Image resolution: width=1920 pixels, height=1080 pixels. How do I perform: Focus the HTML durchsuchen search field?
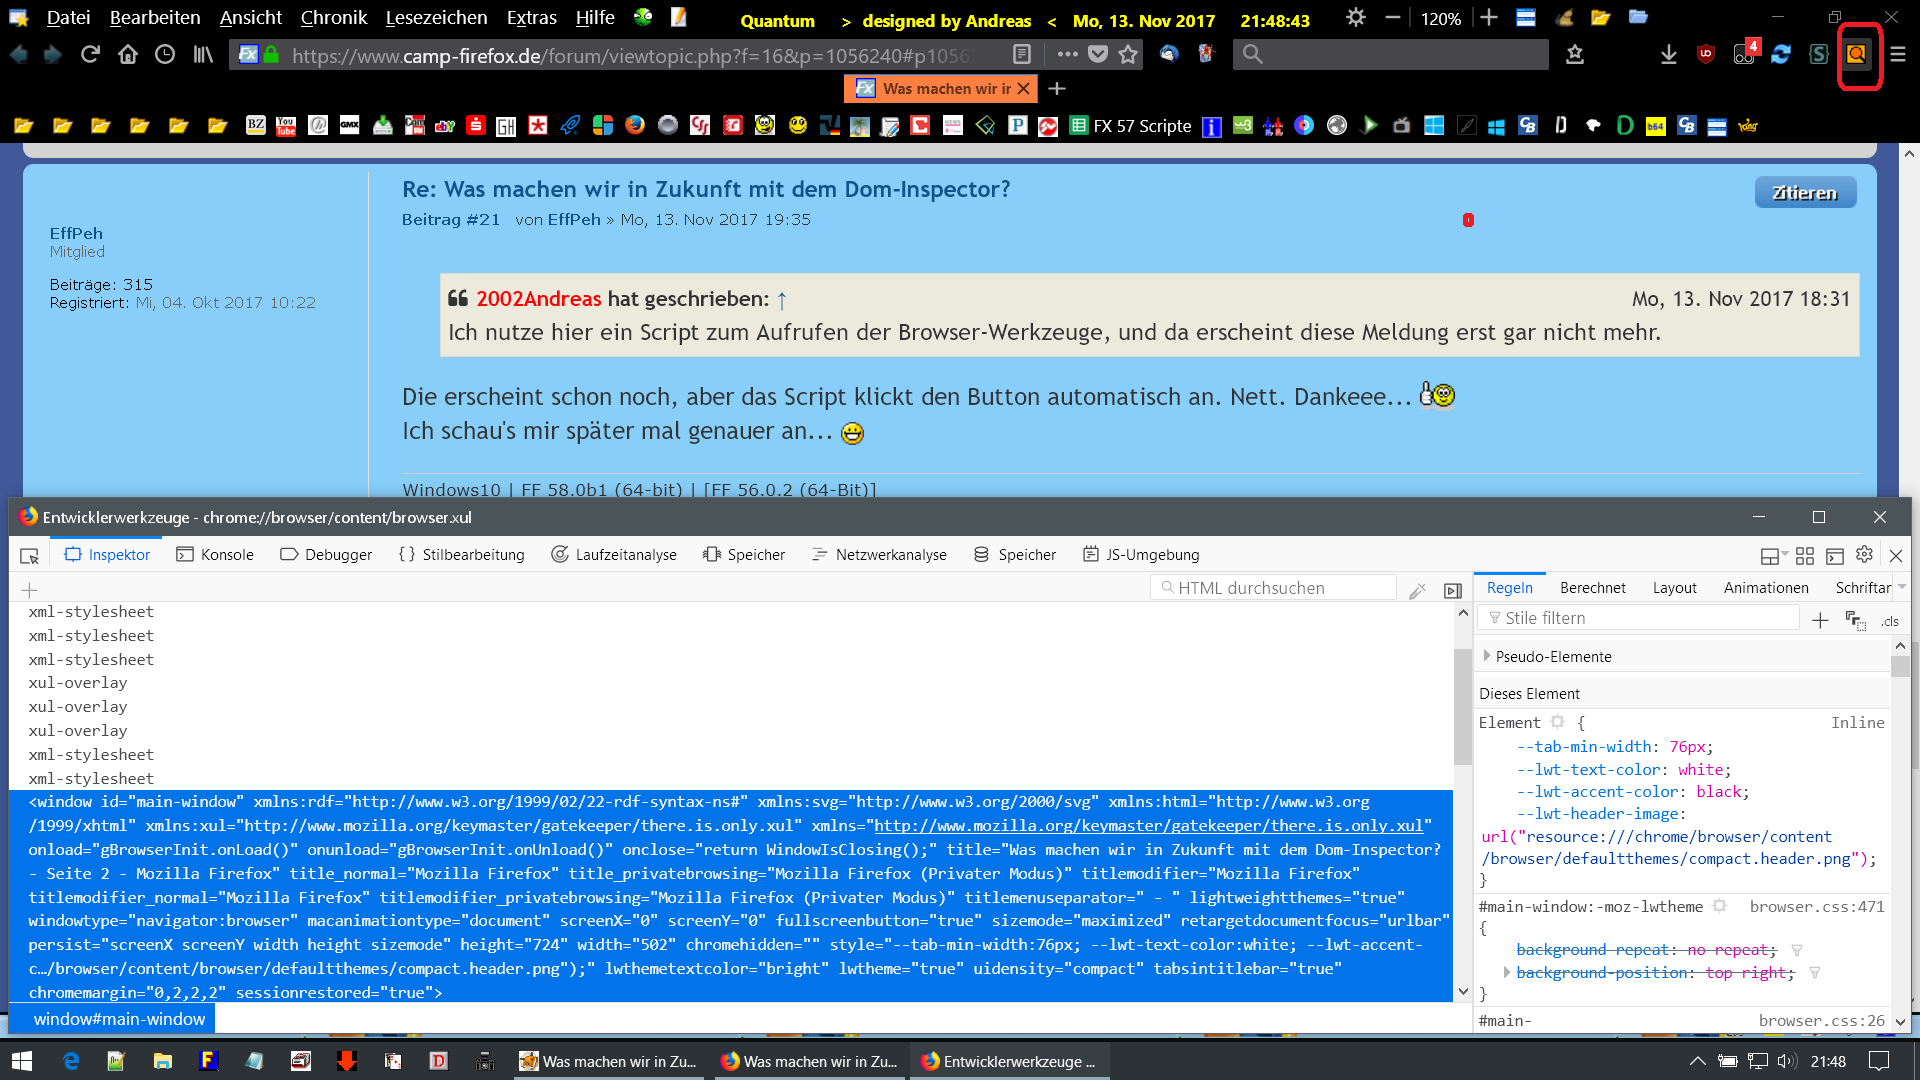point(1275,588)
